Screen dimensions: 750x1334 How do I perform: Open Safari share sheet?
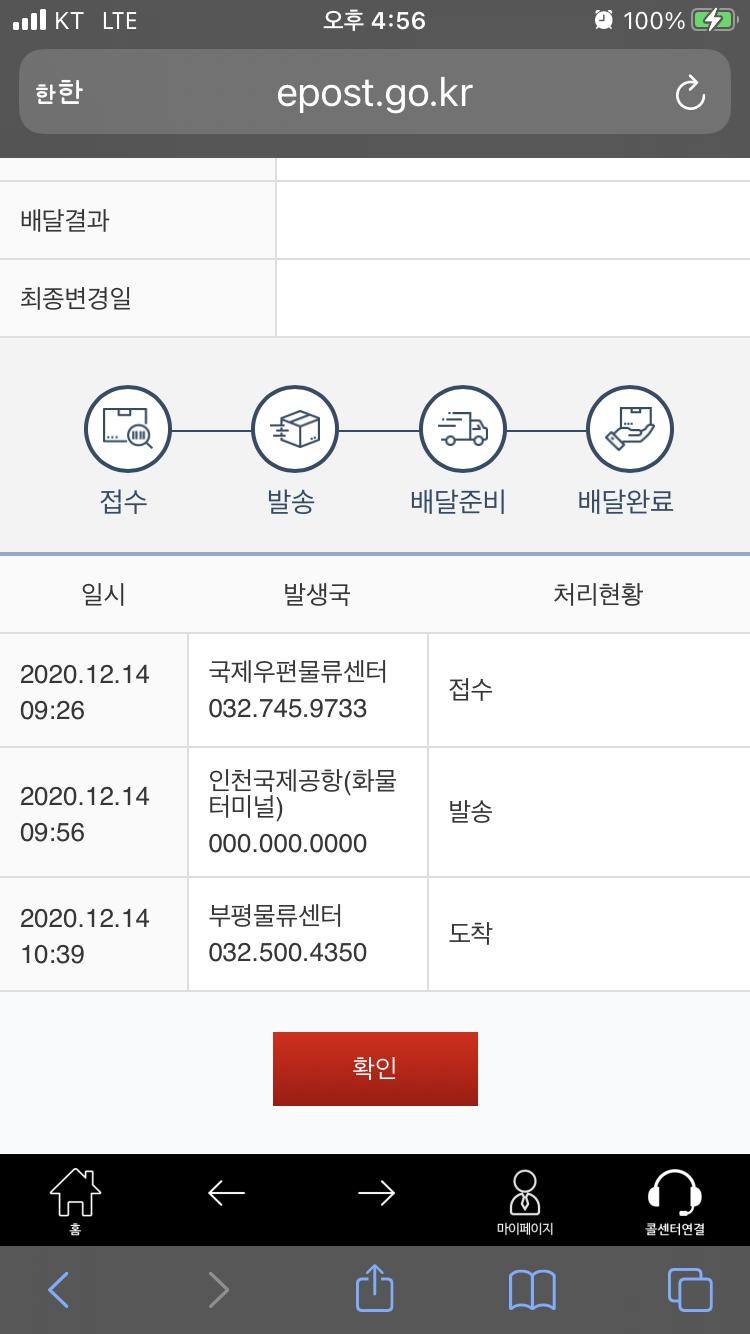[x=375, y=1289]
